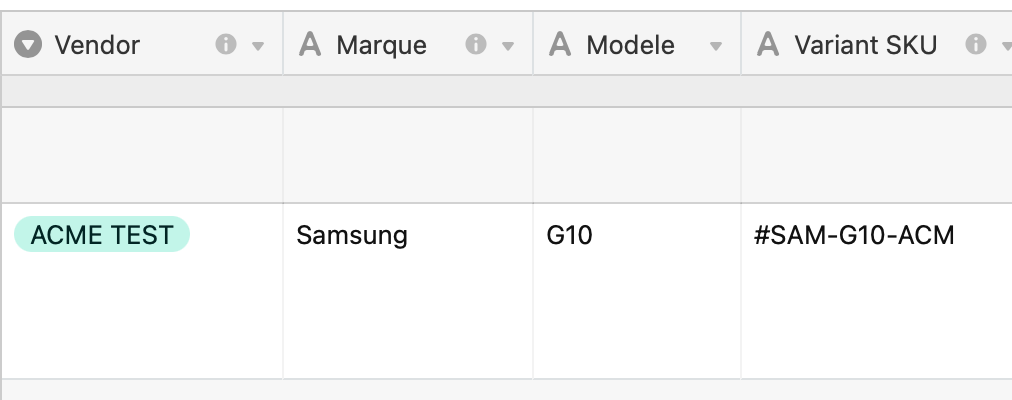Click the text field icon beside Marque
This screenshot has width=1012, height=400.
click(310, 45)
